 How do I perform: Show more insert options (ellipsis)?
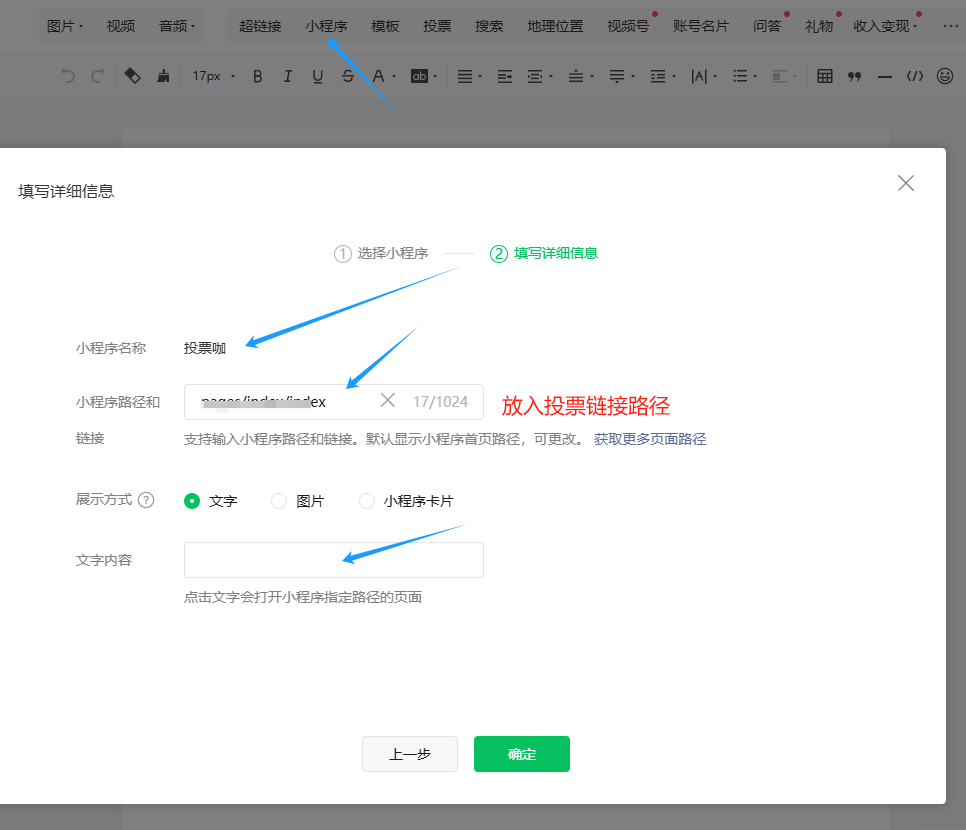tap(950, 26)
